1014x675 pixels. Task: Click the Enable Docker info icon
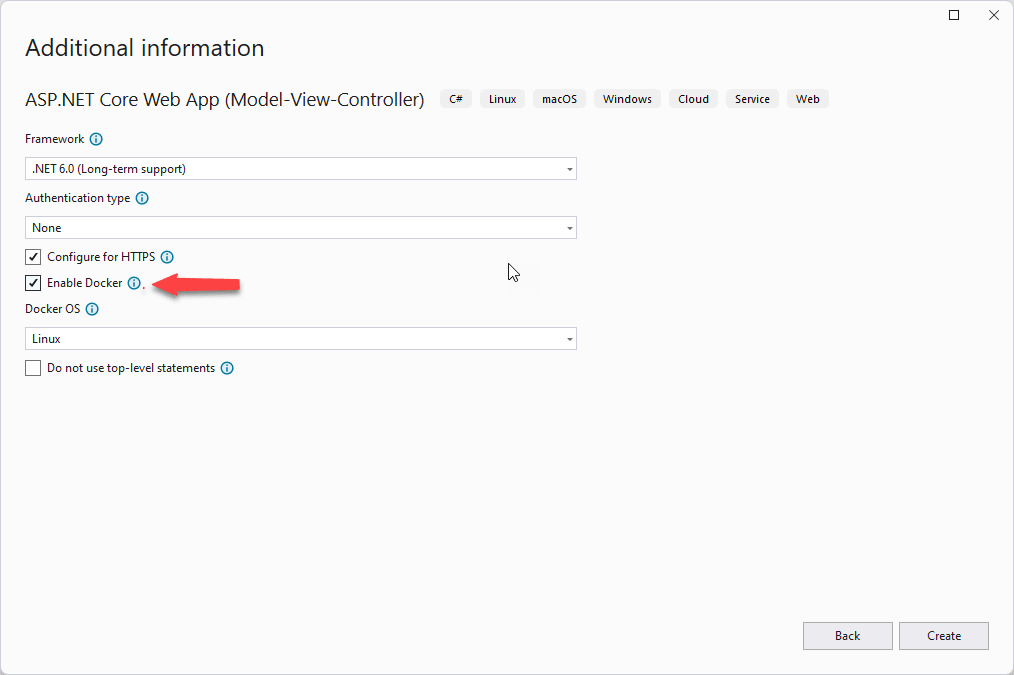point(134,283)
